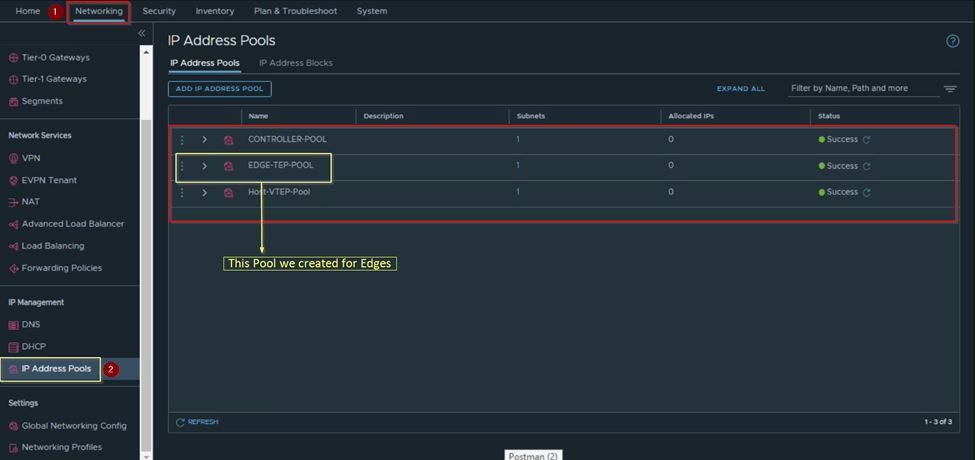Collapse the left sidebar with double-chevron icon
This screenshot has width=975, height=460.
(142, 33)
